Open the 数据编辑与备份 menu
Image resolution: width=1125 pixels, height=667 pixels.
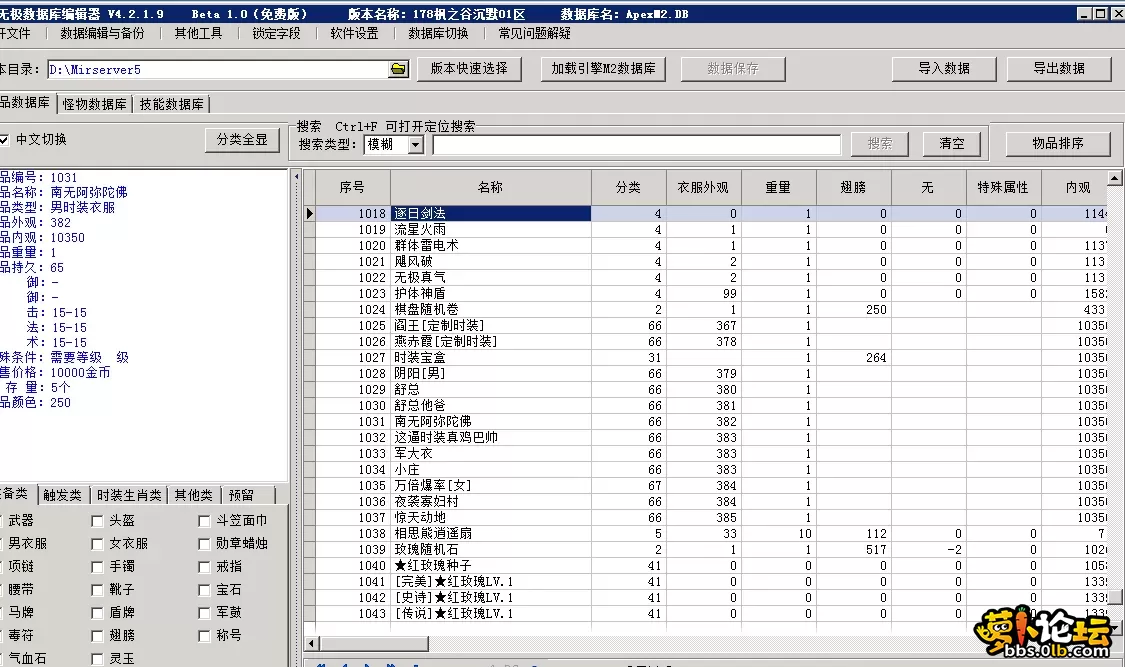click(102, 33)
